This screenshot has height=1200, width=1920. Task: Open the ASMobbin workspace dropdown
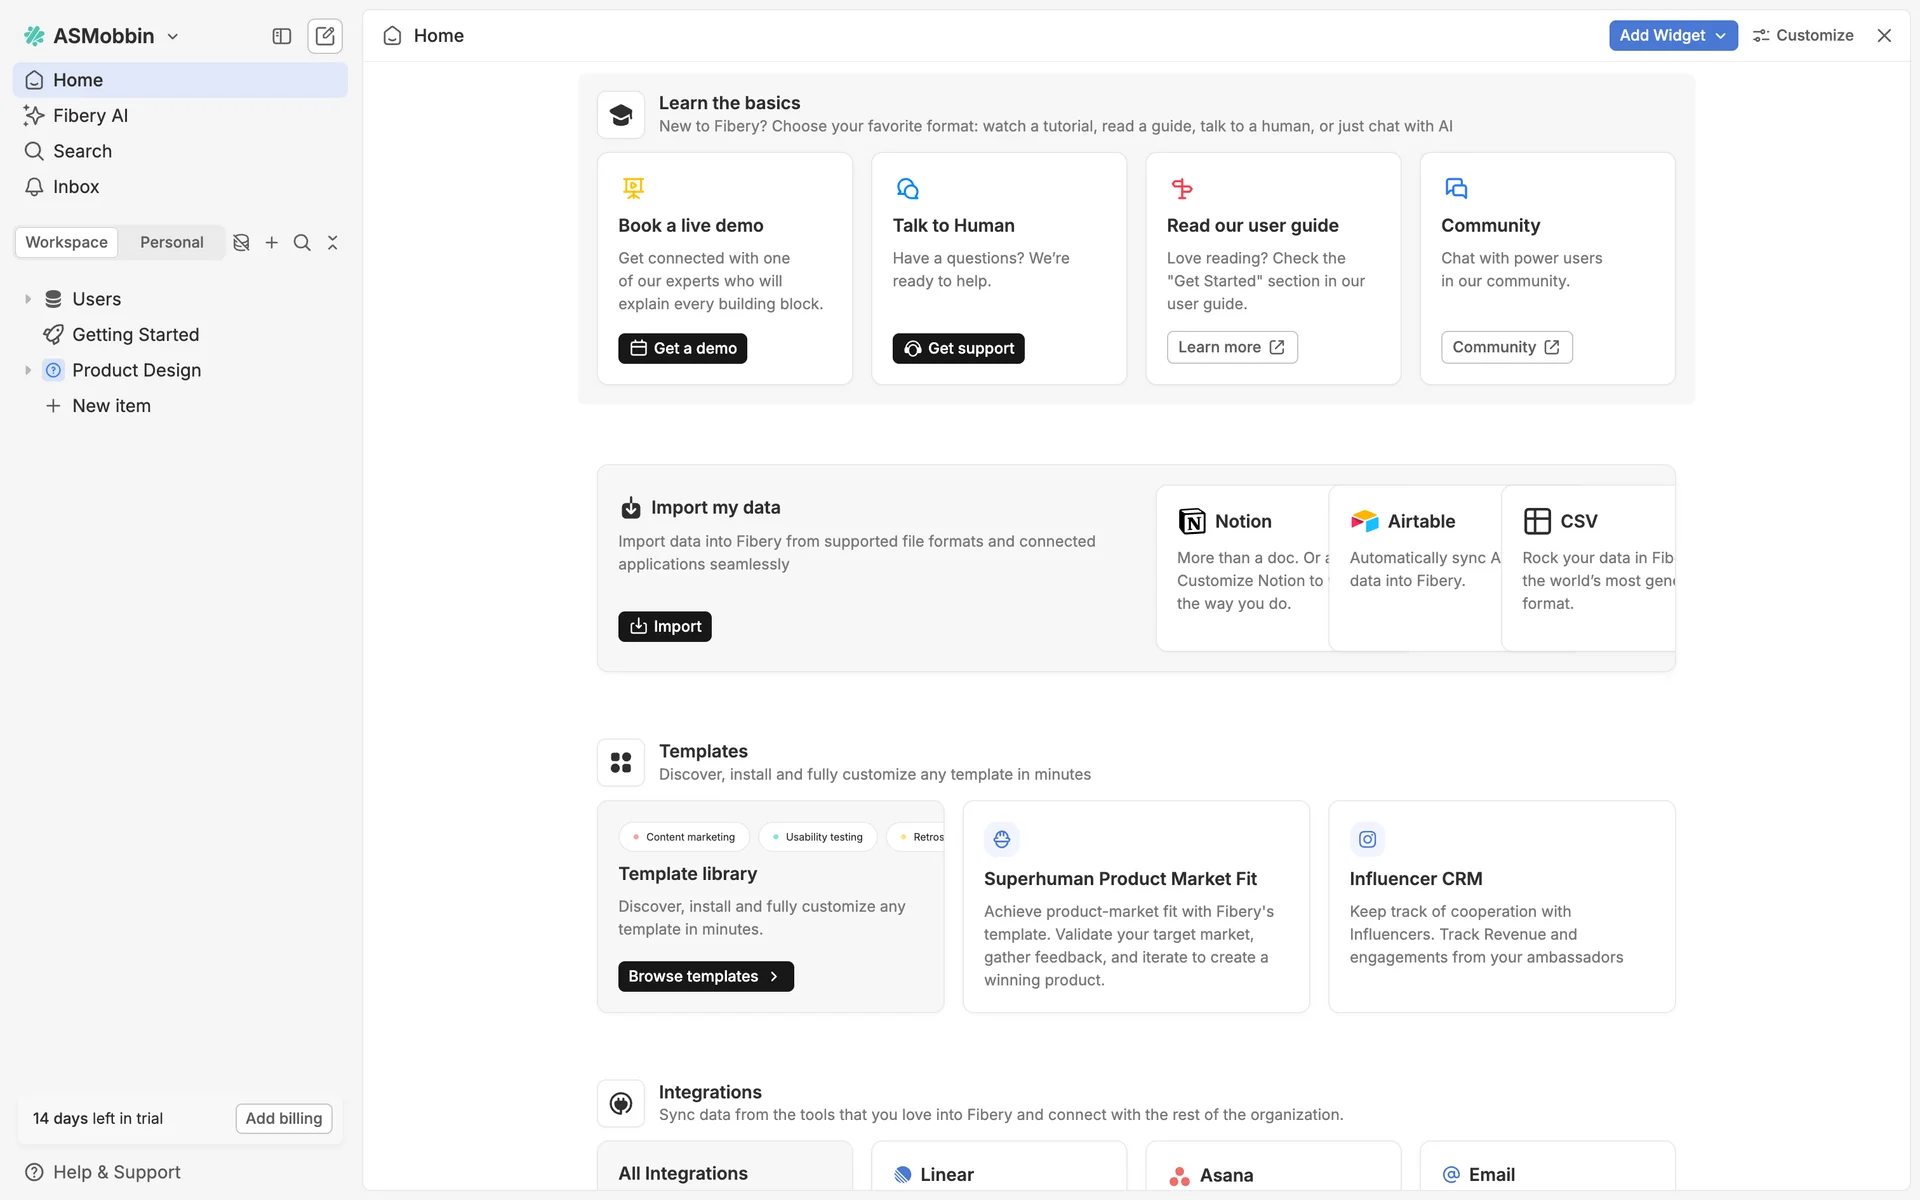coord(103,36)
